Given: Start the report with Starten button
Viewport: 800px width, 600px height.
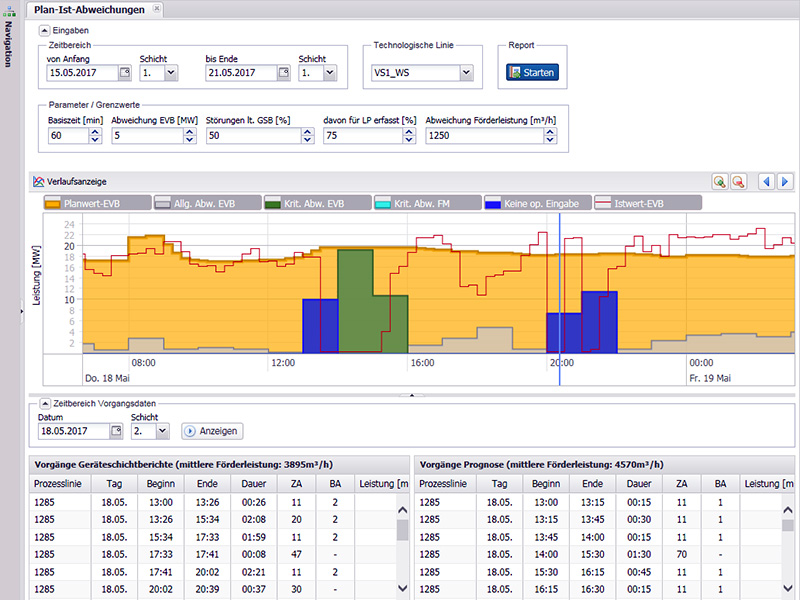Looking at the screenshot, I should (532, 72).
